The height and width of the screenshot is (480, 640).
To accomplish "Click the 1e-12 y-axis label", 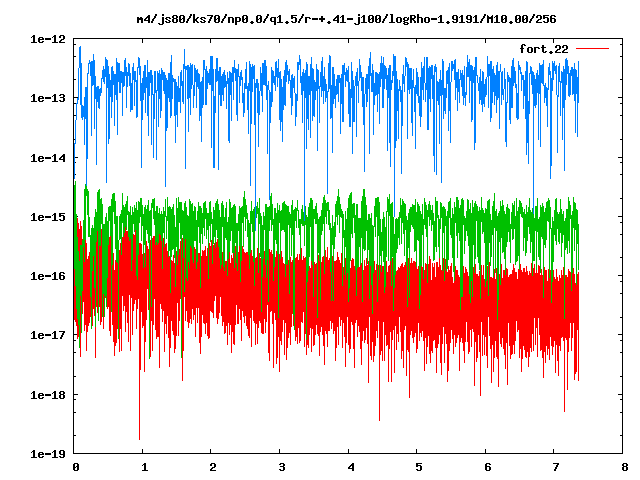I will pos(48,39).
